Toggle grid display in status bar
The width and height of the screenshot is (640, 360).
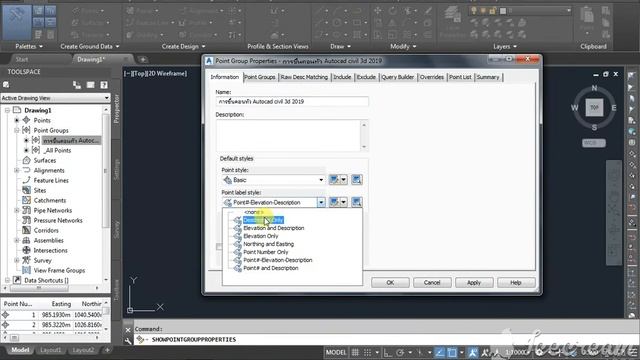tap(356, 352)
